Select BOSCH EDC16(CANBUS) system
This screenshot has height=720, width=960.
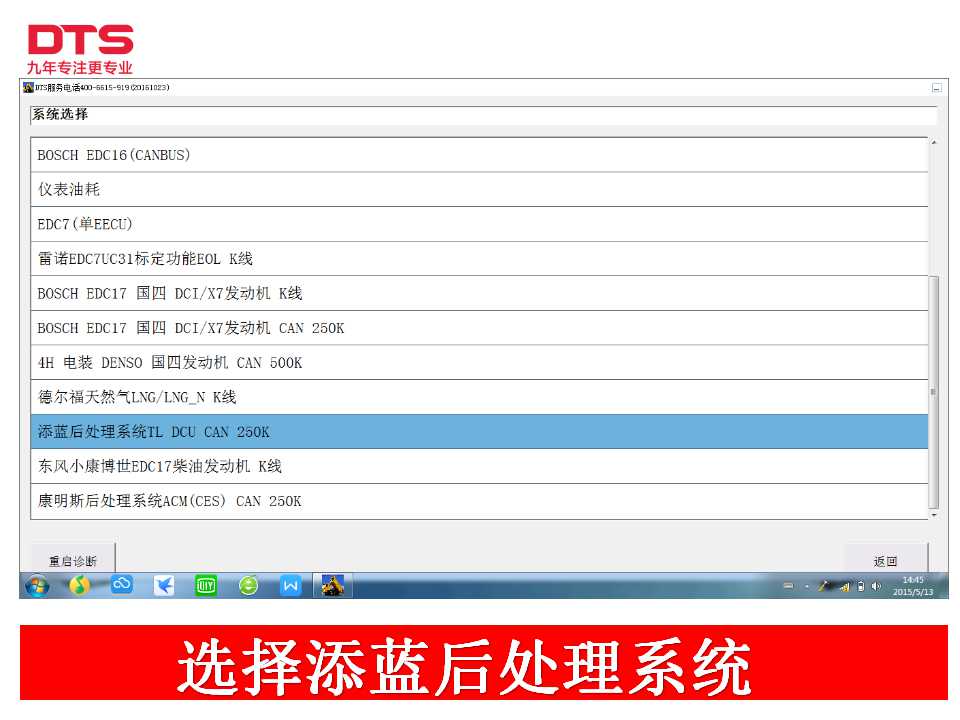tap(479, 155)
